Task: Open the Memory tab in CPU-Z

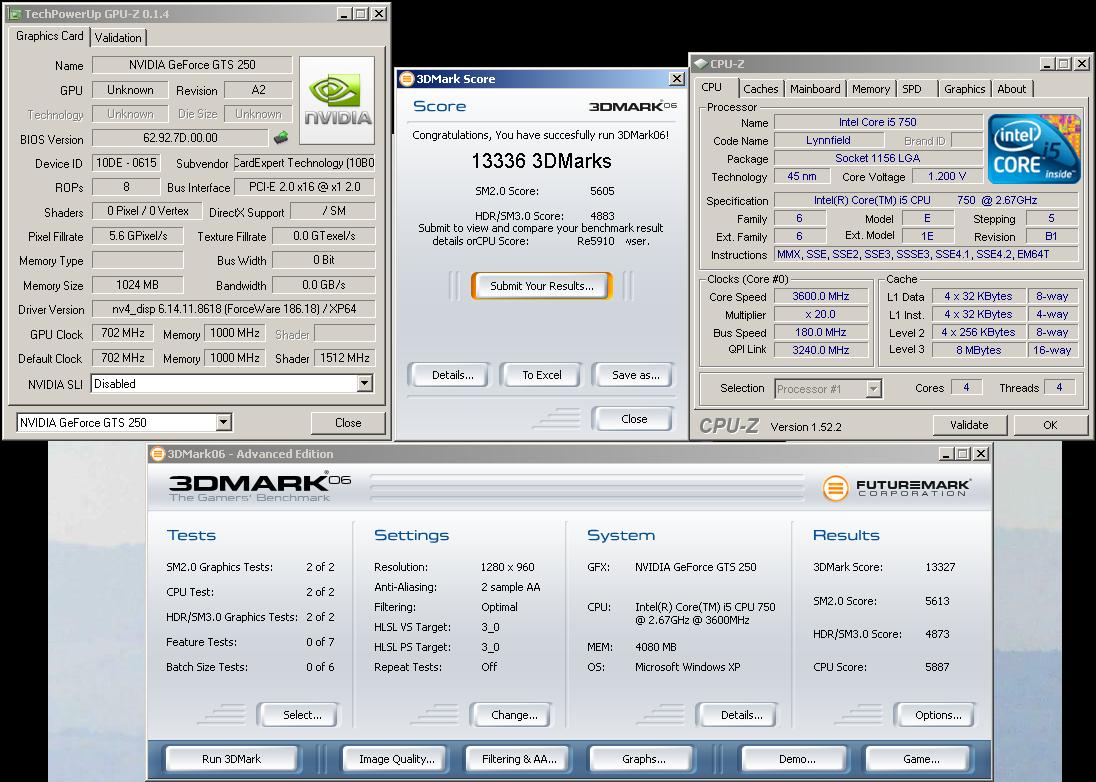Action: pos(871,89)
